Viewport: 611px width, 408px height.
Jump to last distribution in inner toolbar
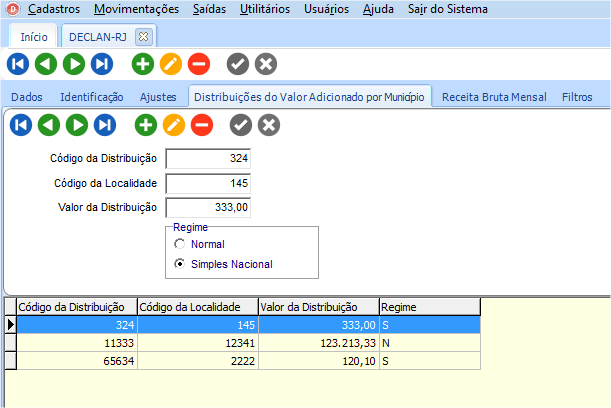tap(105, 125)
